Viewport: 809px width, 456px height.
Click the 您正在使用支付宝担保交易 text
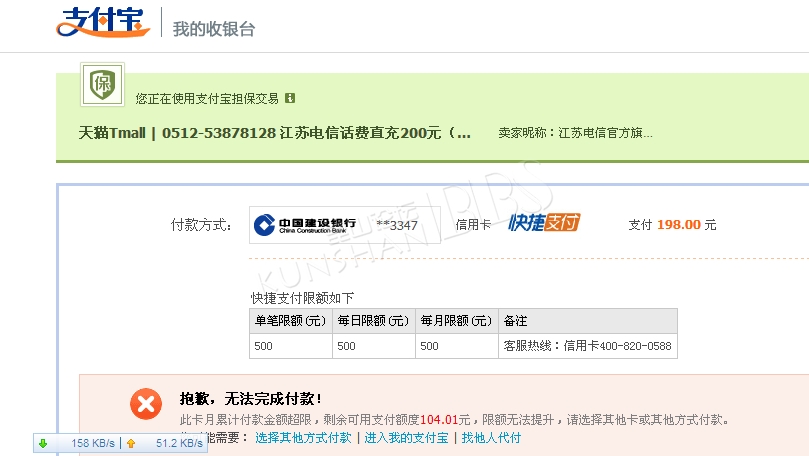pos(207,99)
